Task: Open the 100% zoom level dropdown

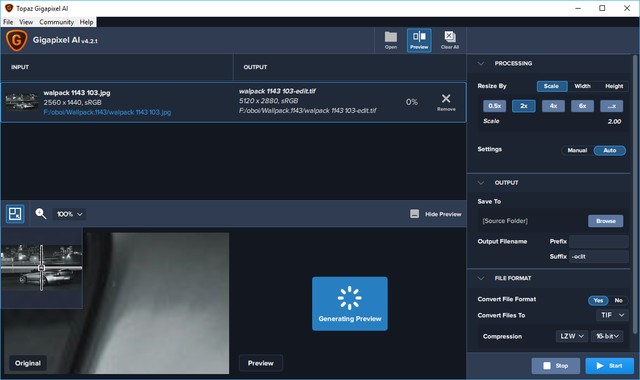Action: click(69, 214)
